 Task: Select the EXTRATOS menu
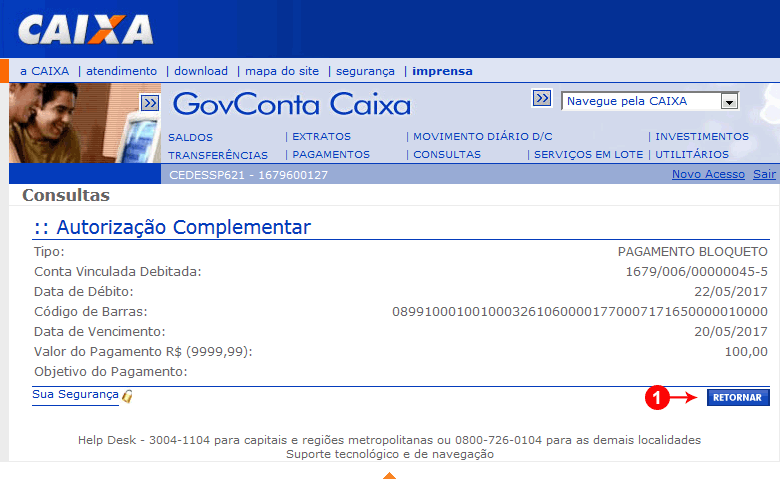[x=321, y=136]
